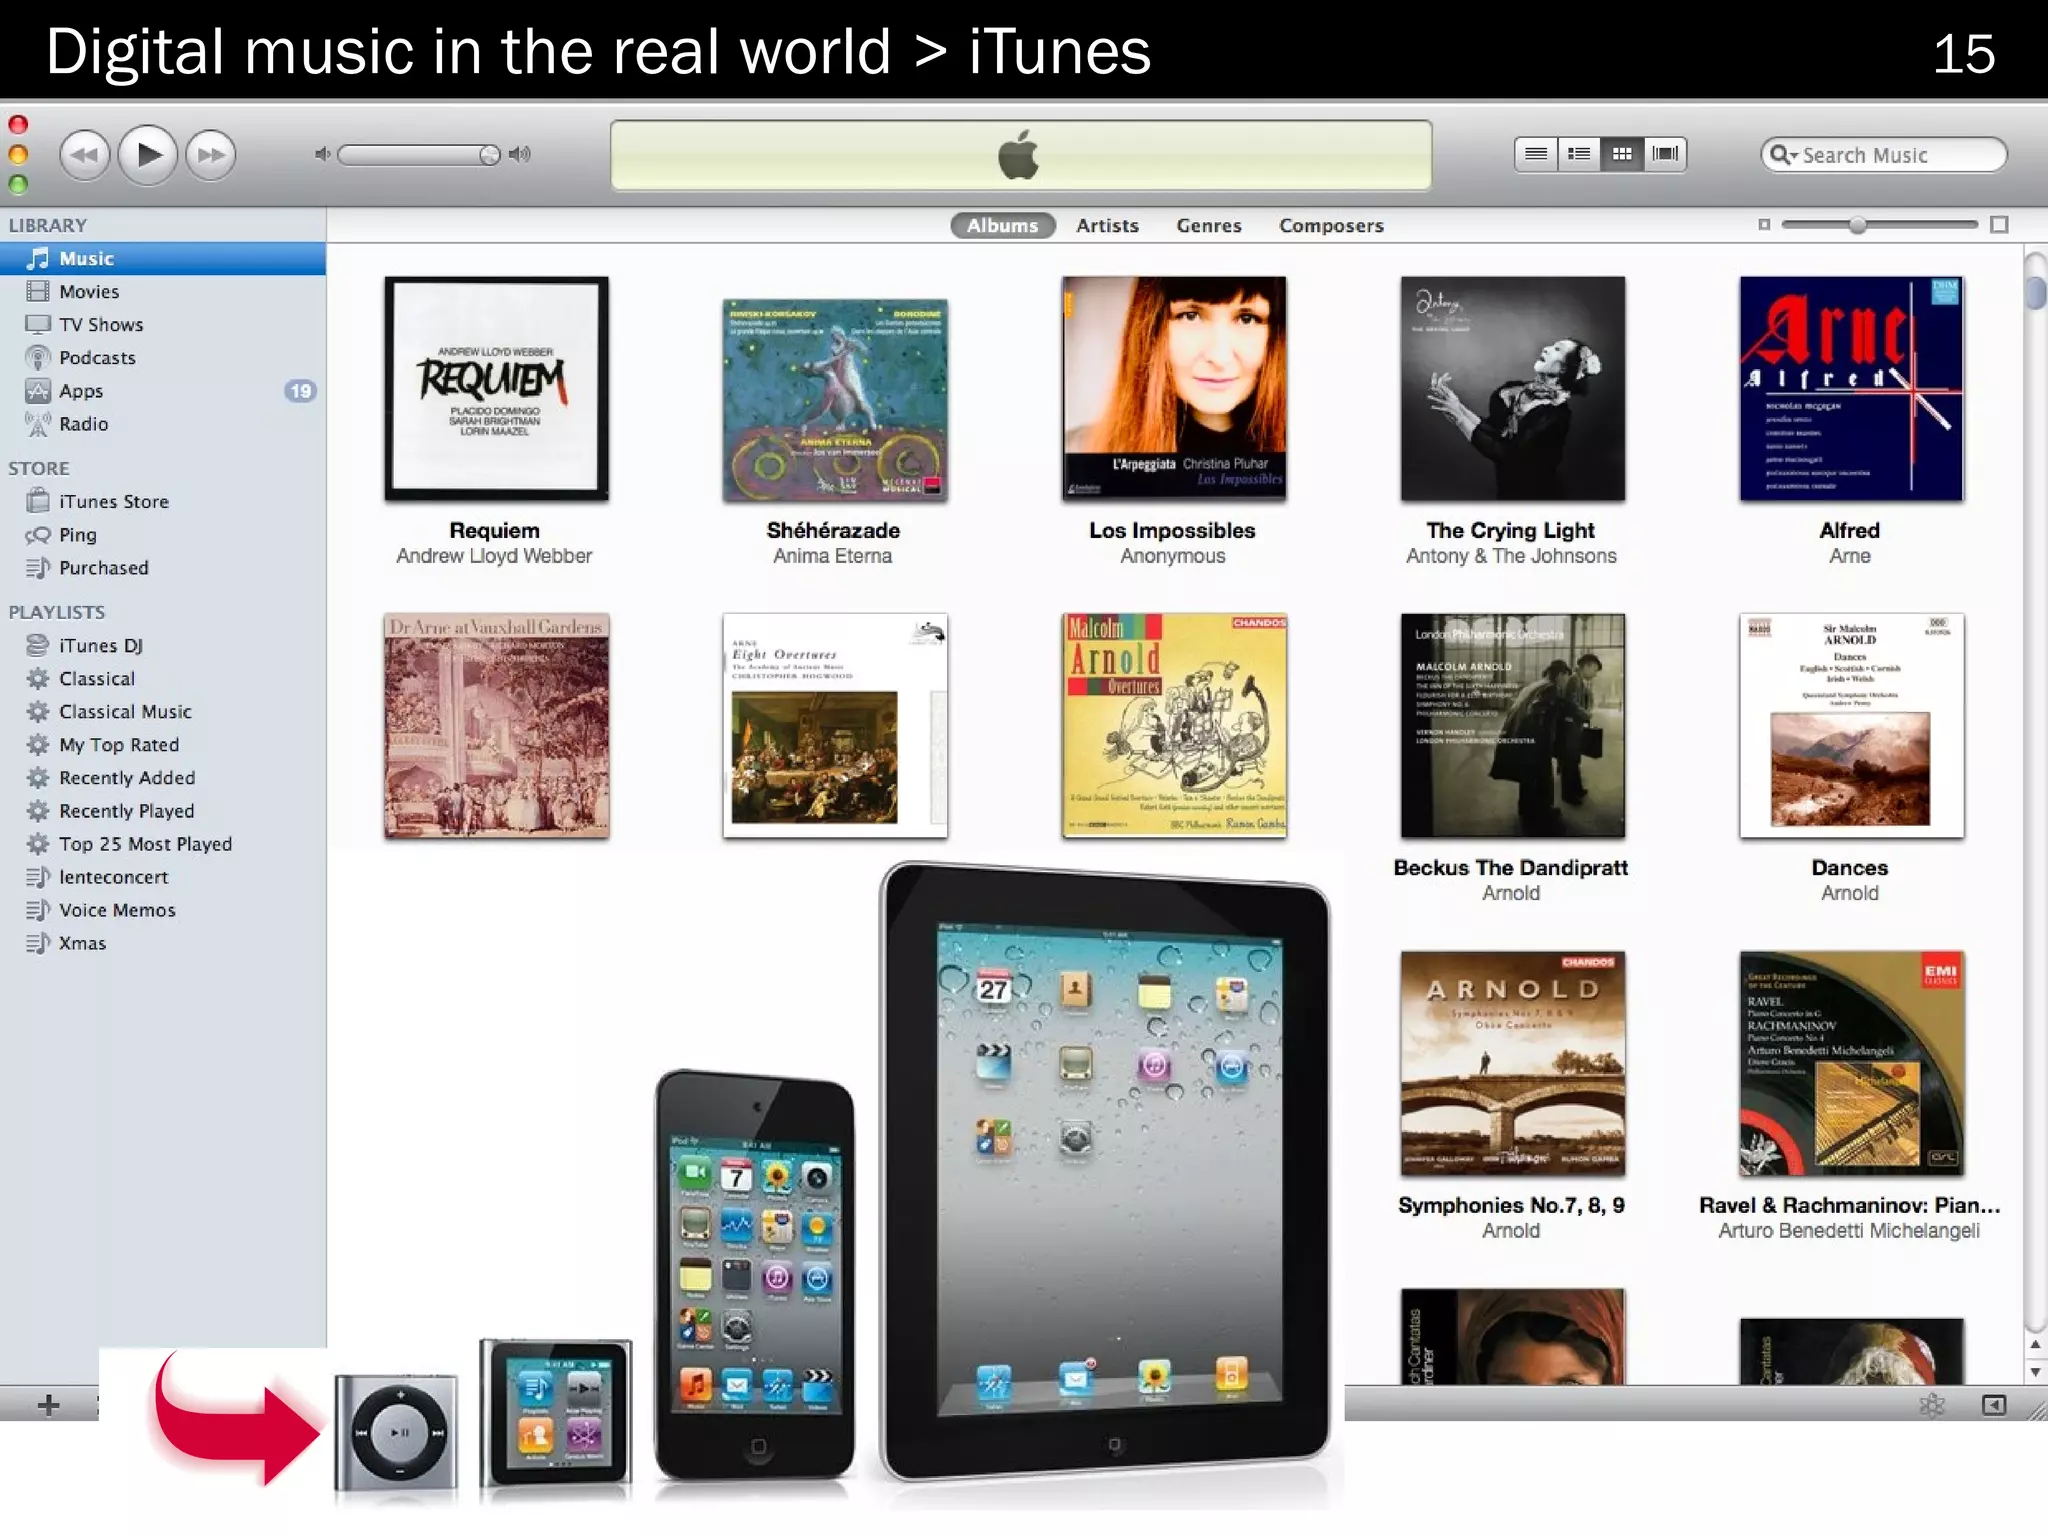Select the Artists tab
The height and width of the screenshot is (1536, 2048).
[x=1107, y=226]
